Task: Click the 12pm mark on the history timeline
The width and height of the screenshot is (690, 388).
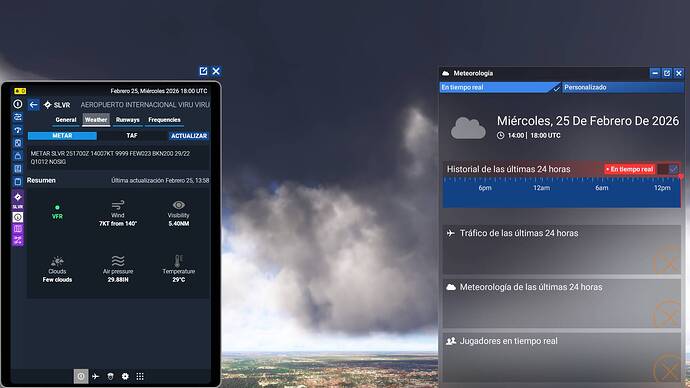Action: click(x=662, y=188)
